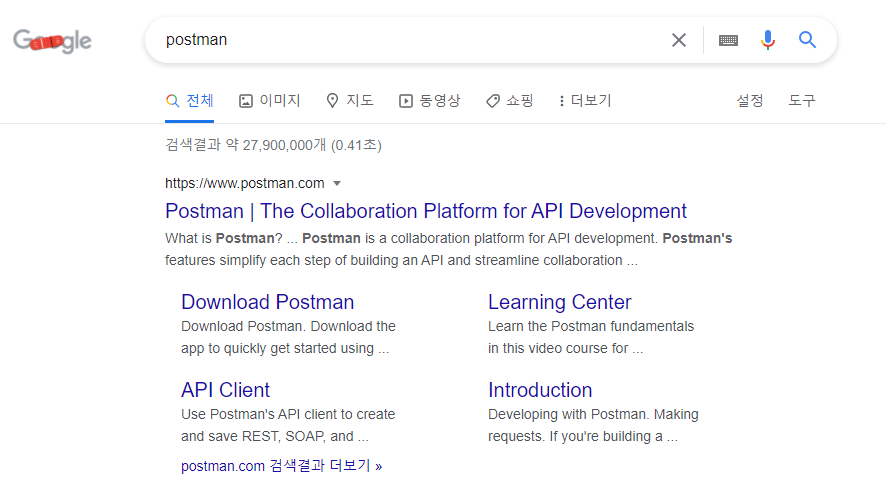Clear the search box with the X icon
This screenshot has width=886, height=490.
tap(679, 40)
